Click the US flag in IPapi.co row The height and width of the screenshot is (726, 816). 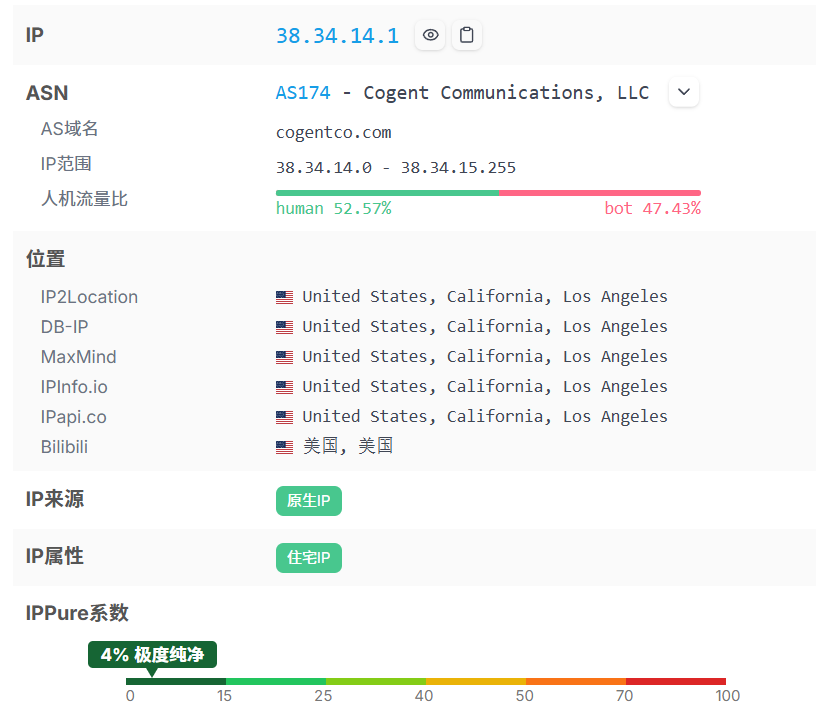coord(285,417)
